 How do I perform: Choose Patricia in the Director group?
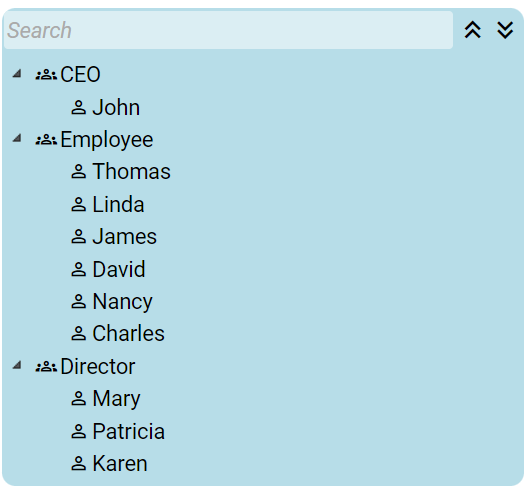click(128, 431)
